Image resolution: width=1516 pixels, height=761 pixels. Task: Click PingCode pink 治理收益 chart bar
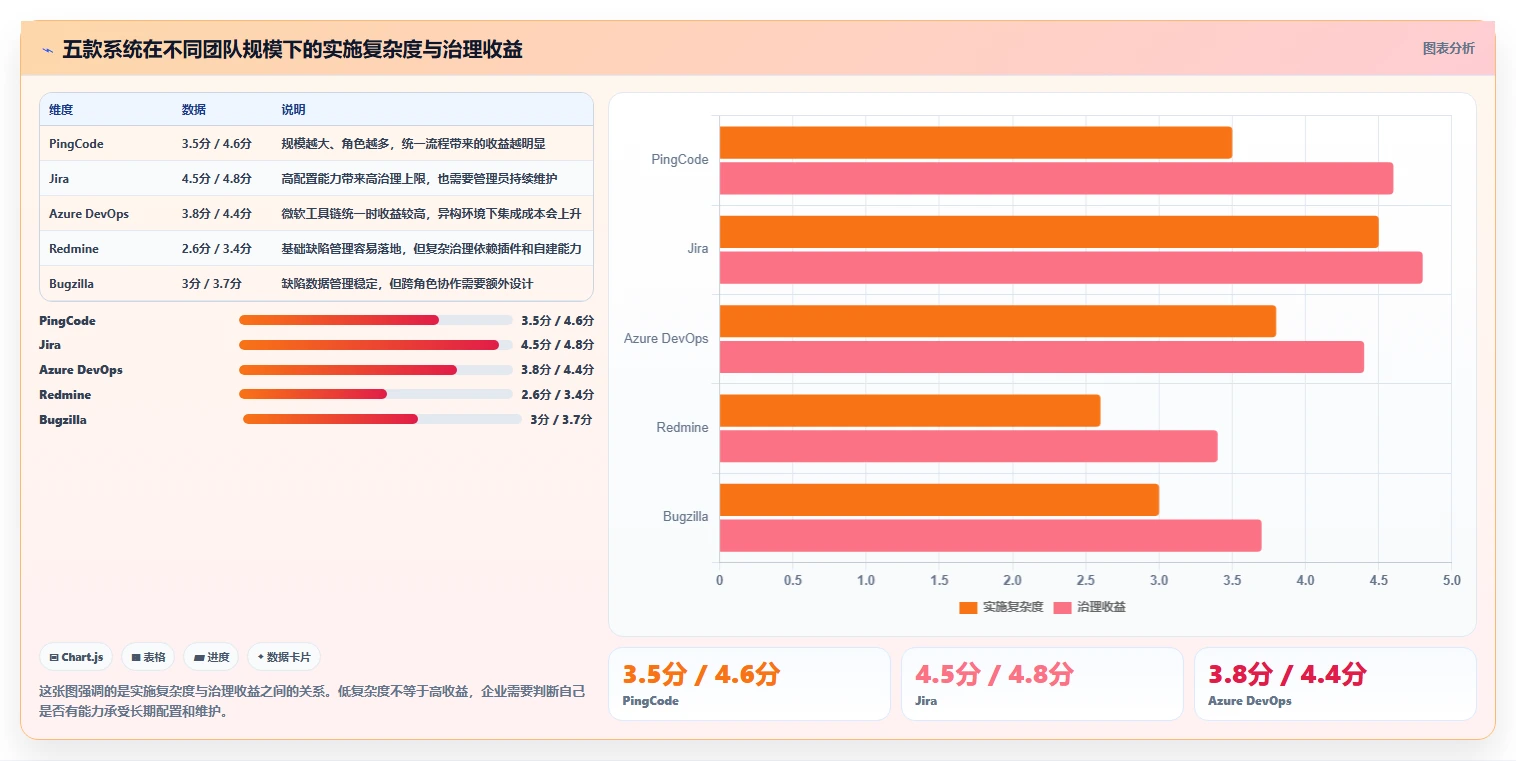click(x=1056, y=179)
